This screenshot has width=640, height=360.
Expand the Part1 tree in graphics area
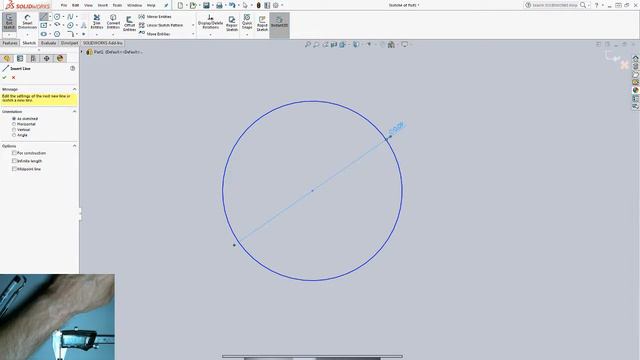coord(82,52)
